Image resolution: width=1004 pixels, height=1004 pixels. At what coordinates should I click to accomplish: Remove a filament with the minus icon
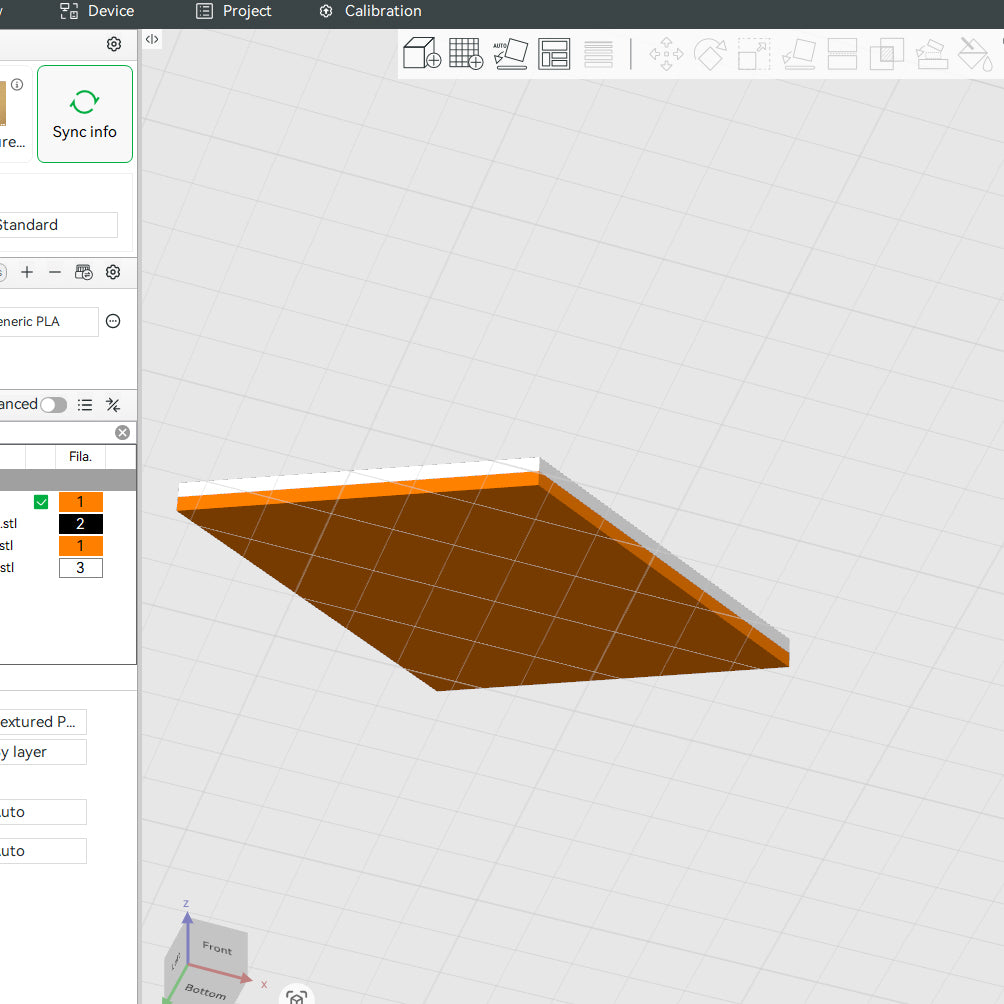(x=55, y=272)
